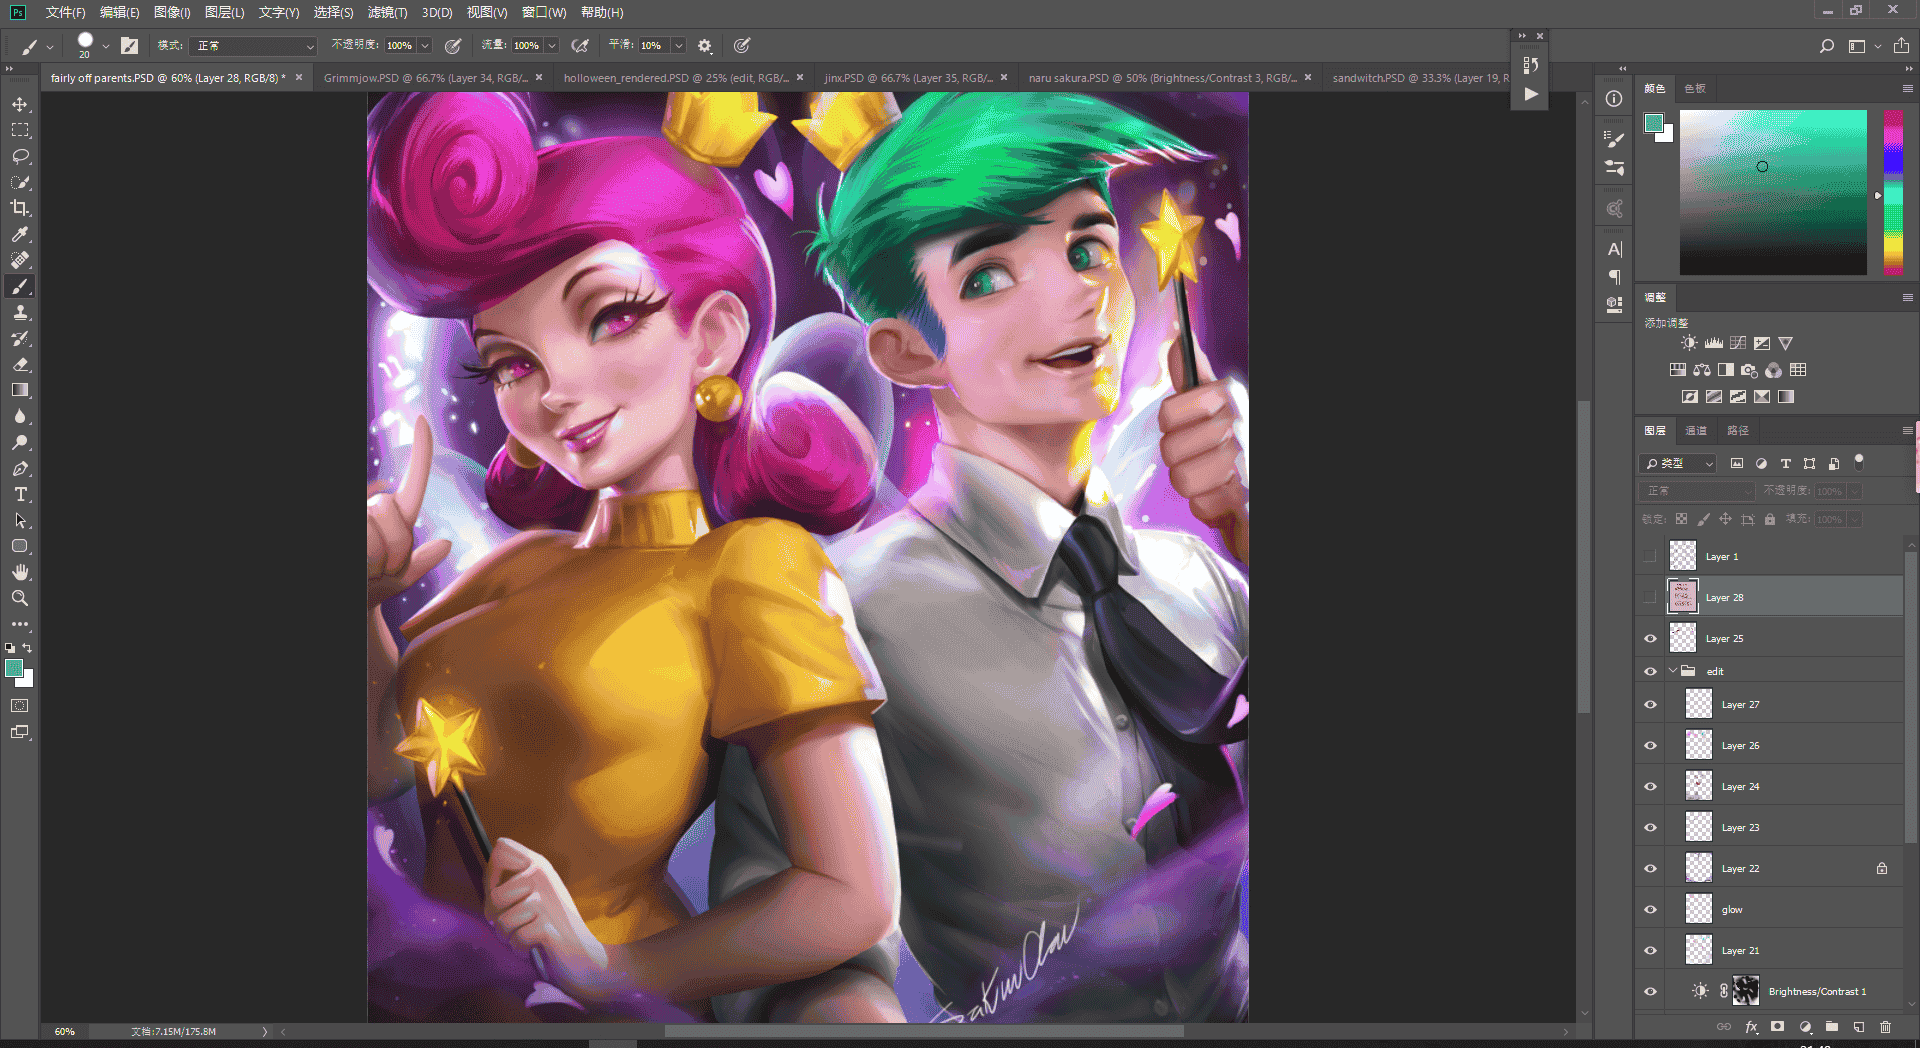
Task: Select the Eyedropper tool
Action: pos(20,234)
